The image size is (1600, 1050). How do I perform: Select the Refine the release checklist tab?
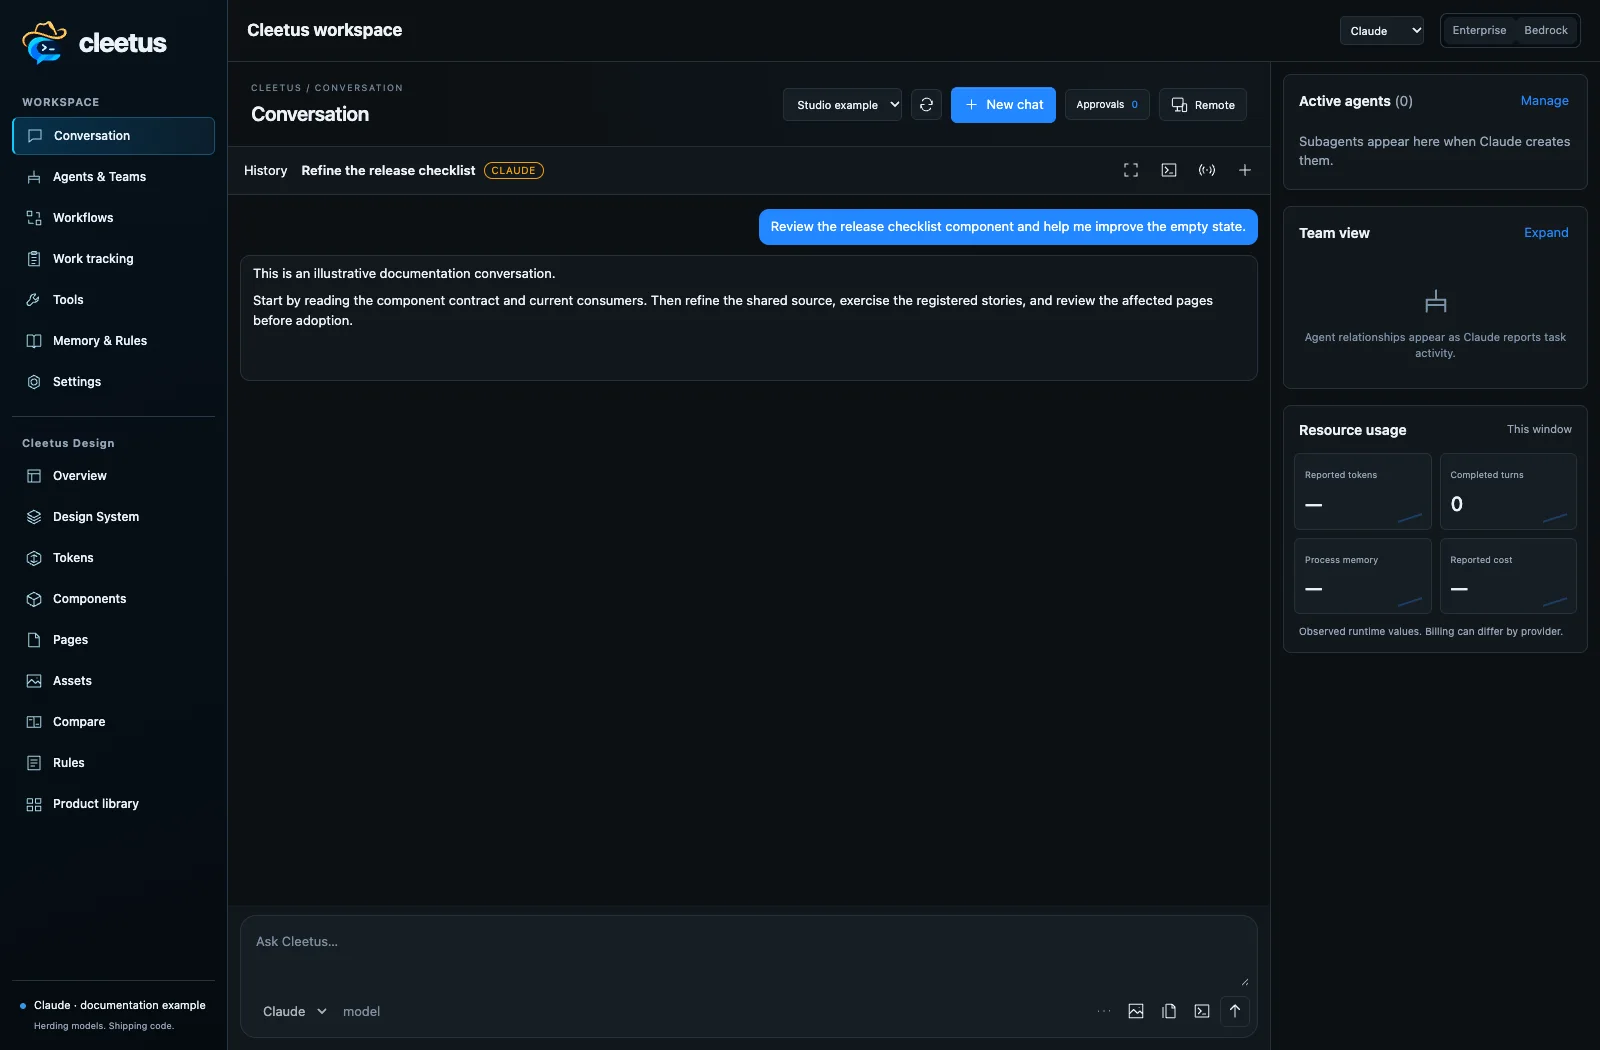[388, 171]
